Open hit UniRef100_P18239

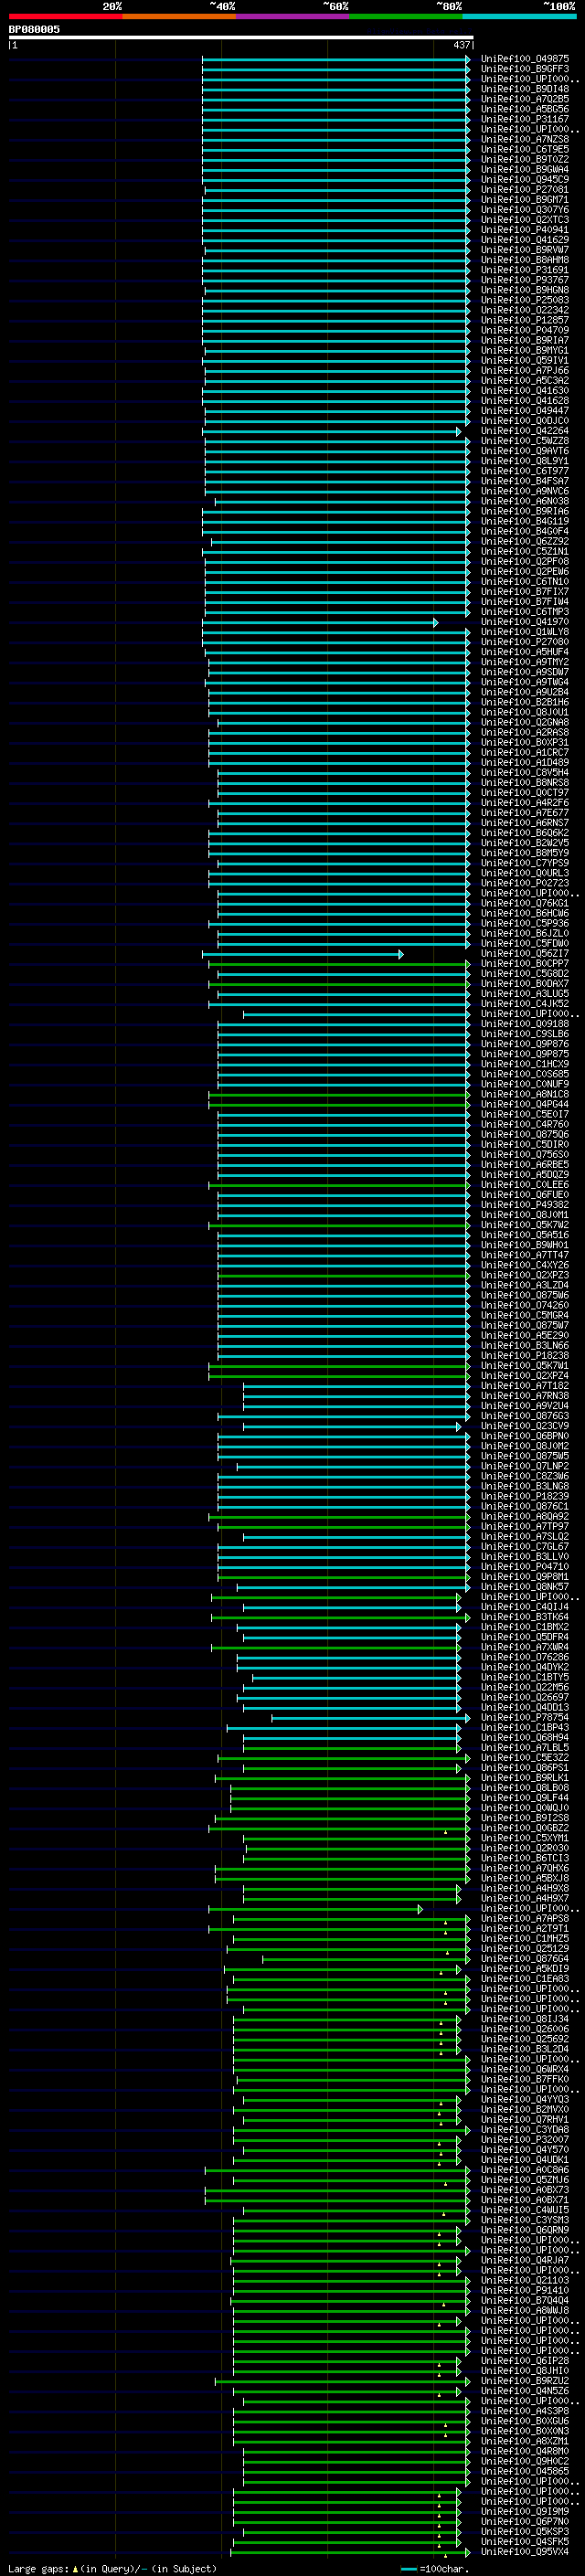(525, 1496)
